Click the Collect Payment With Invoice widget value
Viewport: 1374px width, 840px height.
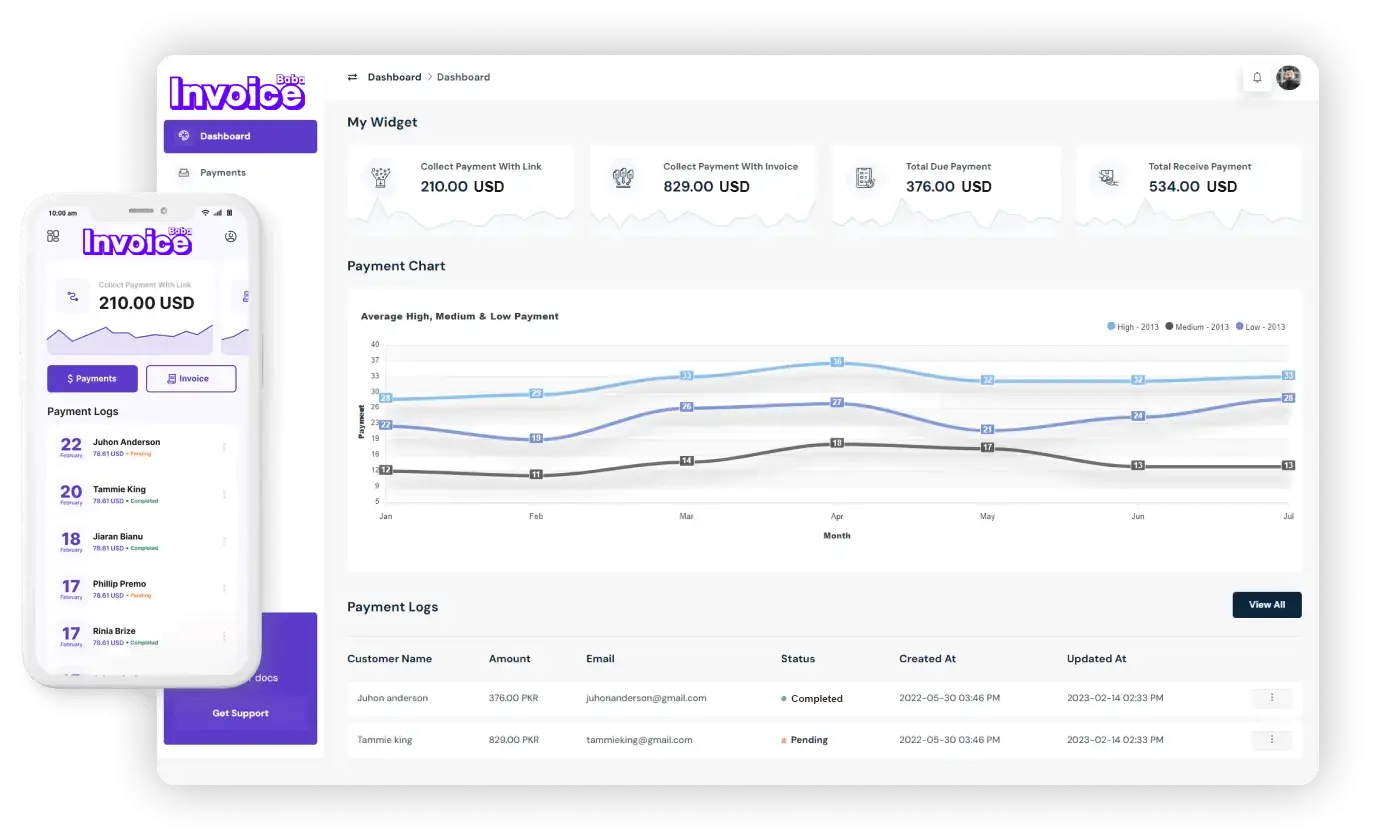(x=706, y=187)
